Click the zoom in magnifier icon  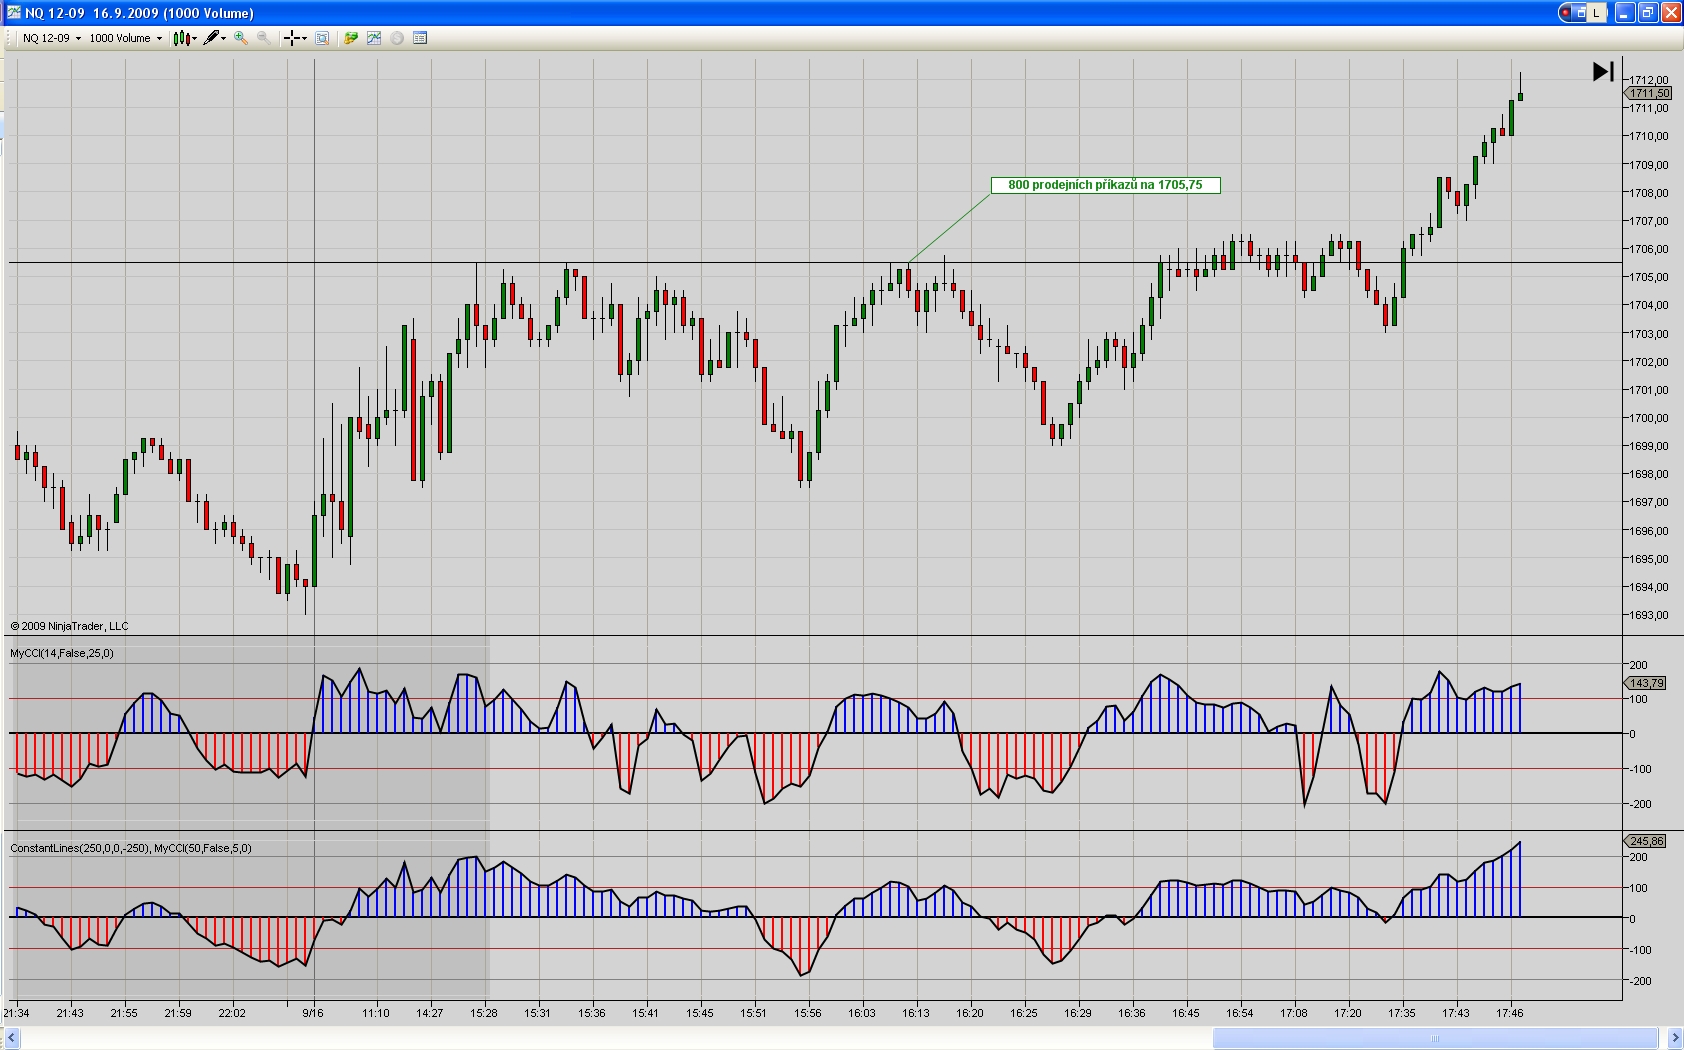coord(241,38)
